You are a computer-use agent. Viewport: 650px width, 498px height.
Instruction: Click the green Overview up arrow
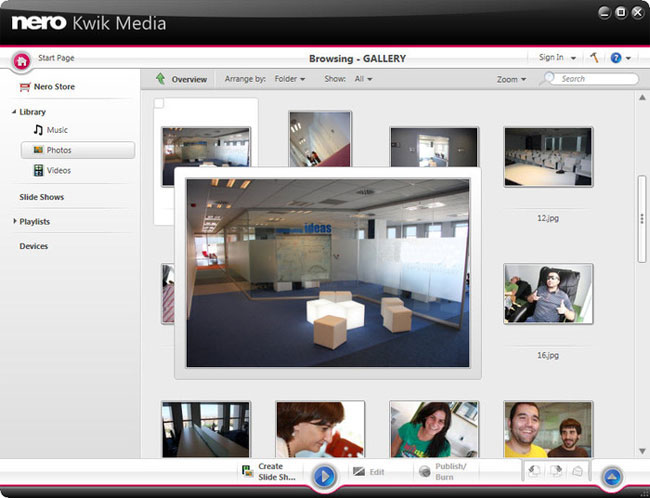pyautogui.click(x=160, y=79)
